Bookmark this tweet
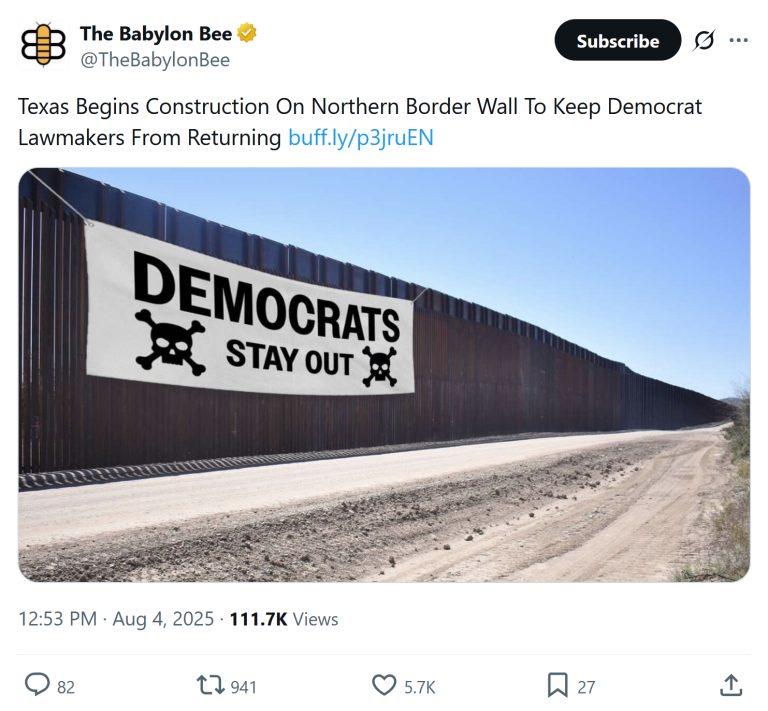This screenshot has width=768, height=711. coord(557,685)
